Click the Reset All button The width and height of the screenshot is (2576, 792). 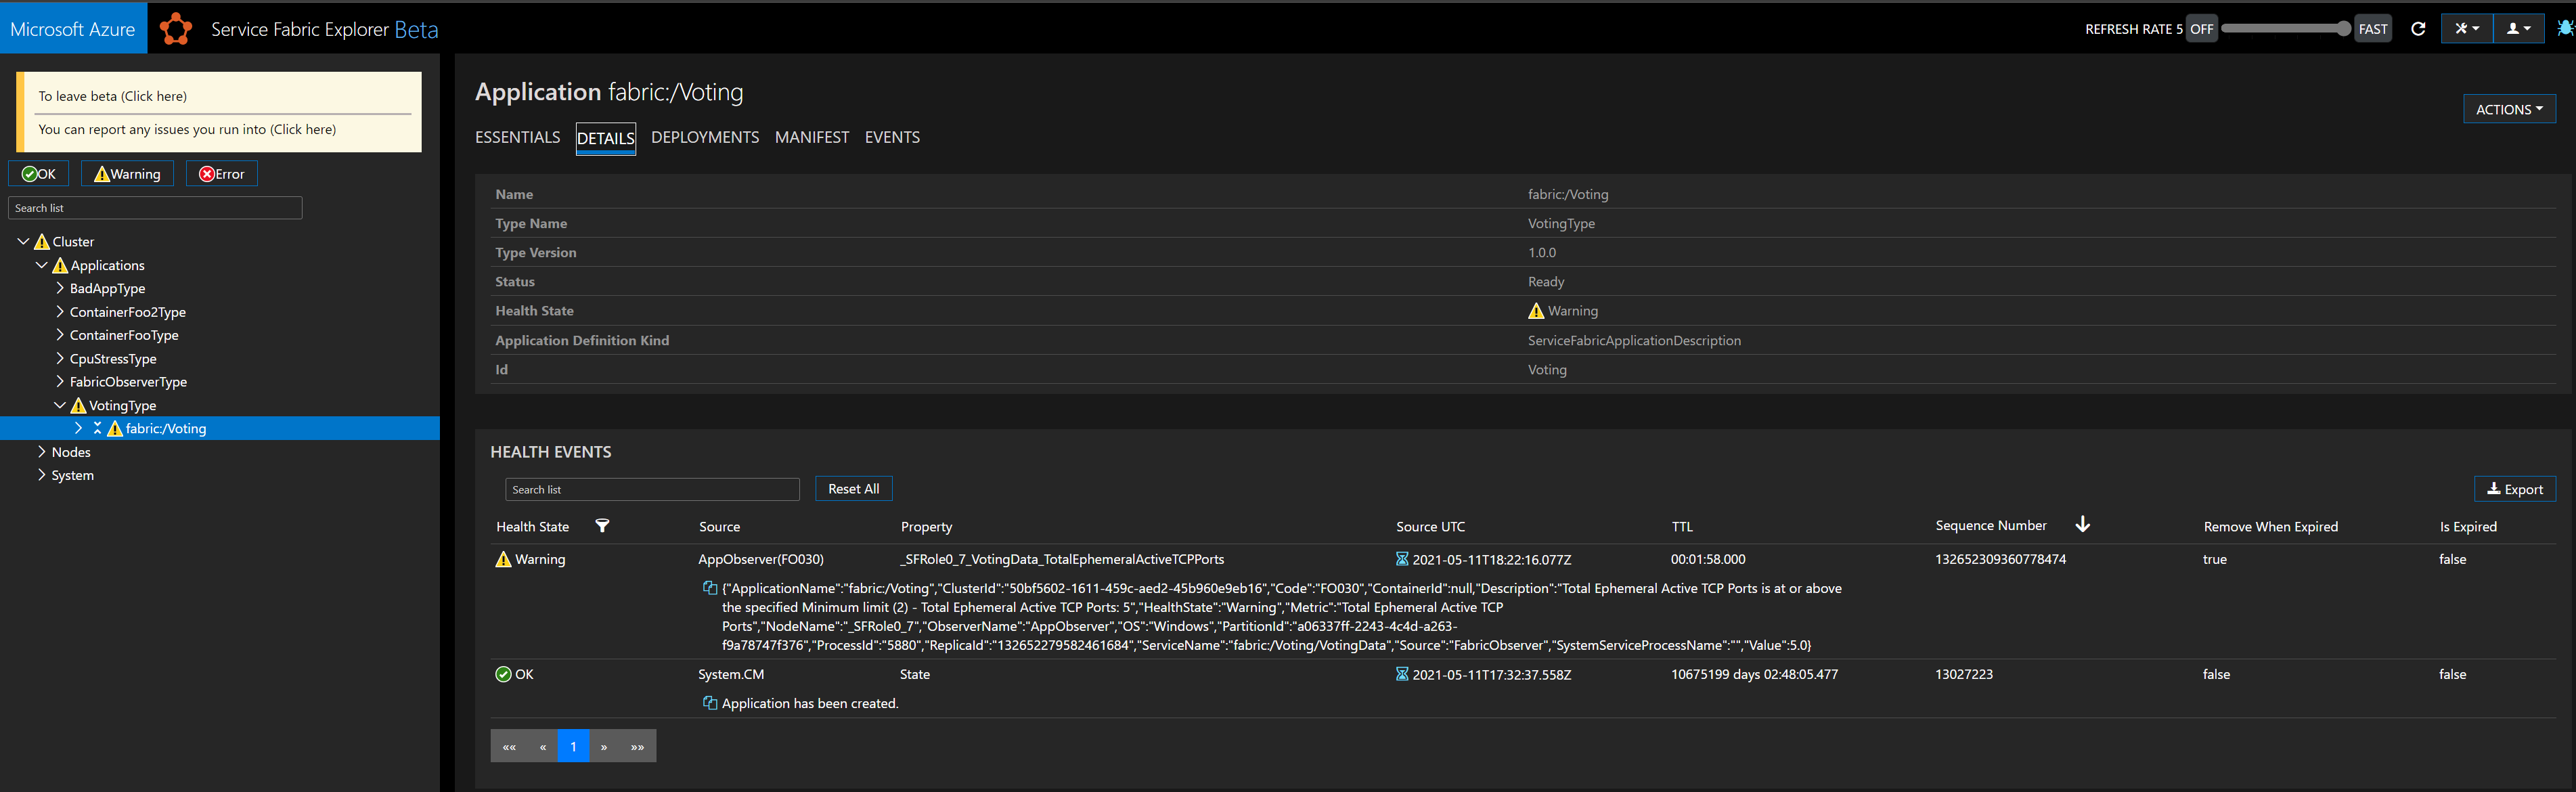point(853,489)
